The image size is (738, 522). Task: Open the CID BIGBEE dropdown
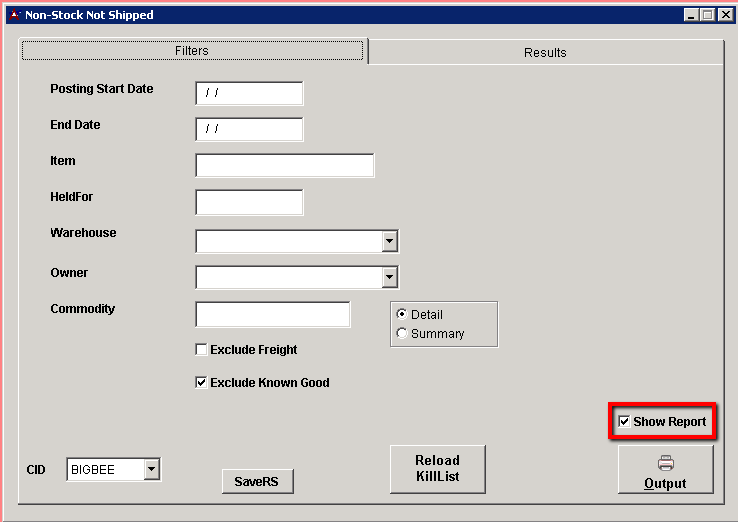151,469
